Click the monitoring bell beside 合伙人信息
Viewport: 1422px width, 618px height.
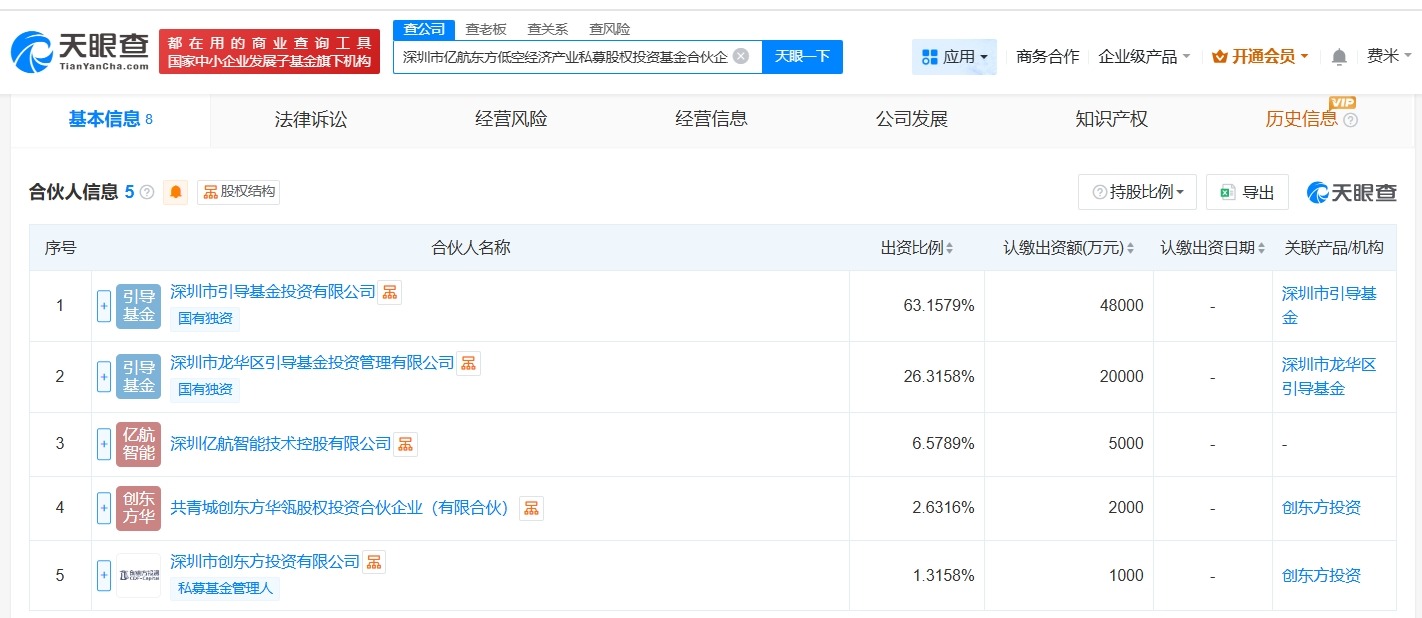tap(176, 192)
